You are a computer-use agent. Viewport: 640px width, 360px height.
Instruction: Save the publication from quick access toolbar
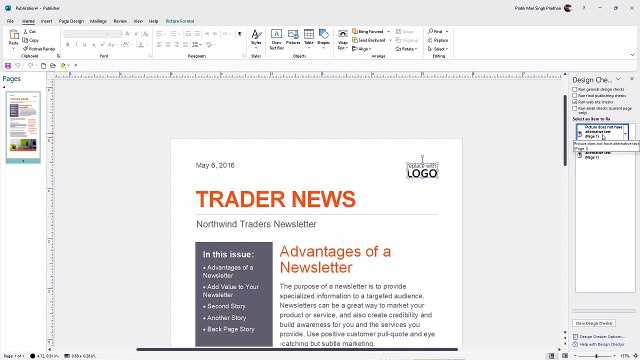(x=8, y=65)
